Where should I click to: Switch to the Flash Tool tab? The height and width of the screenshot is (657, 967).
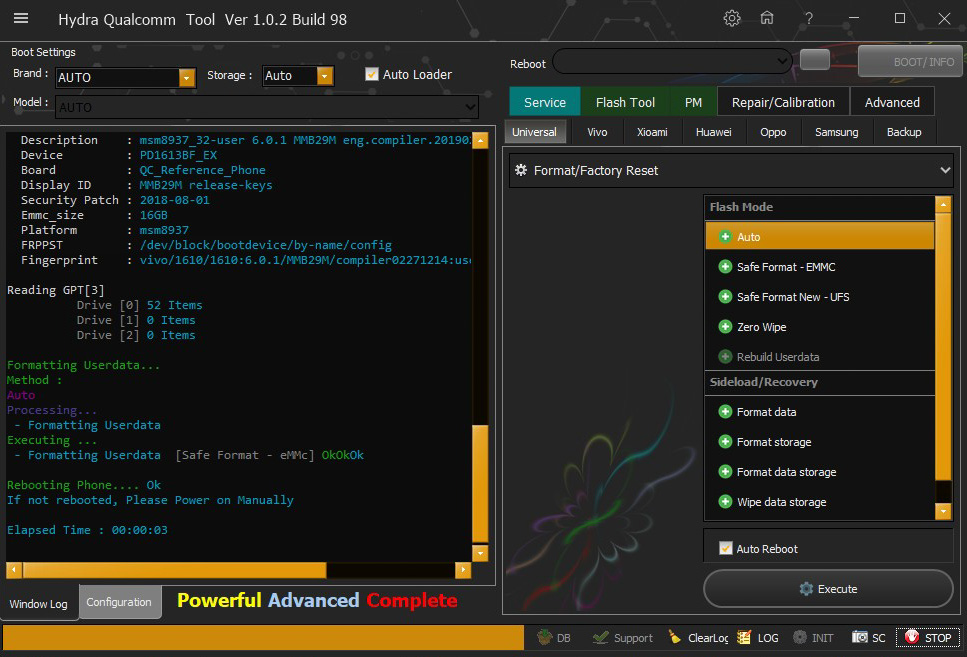pos(625,102)
